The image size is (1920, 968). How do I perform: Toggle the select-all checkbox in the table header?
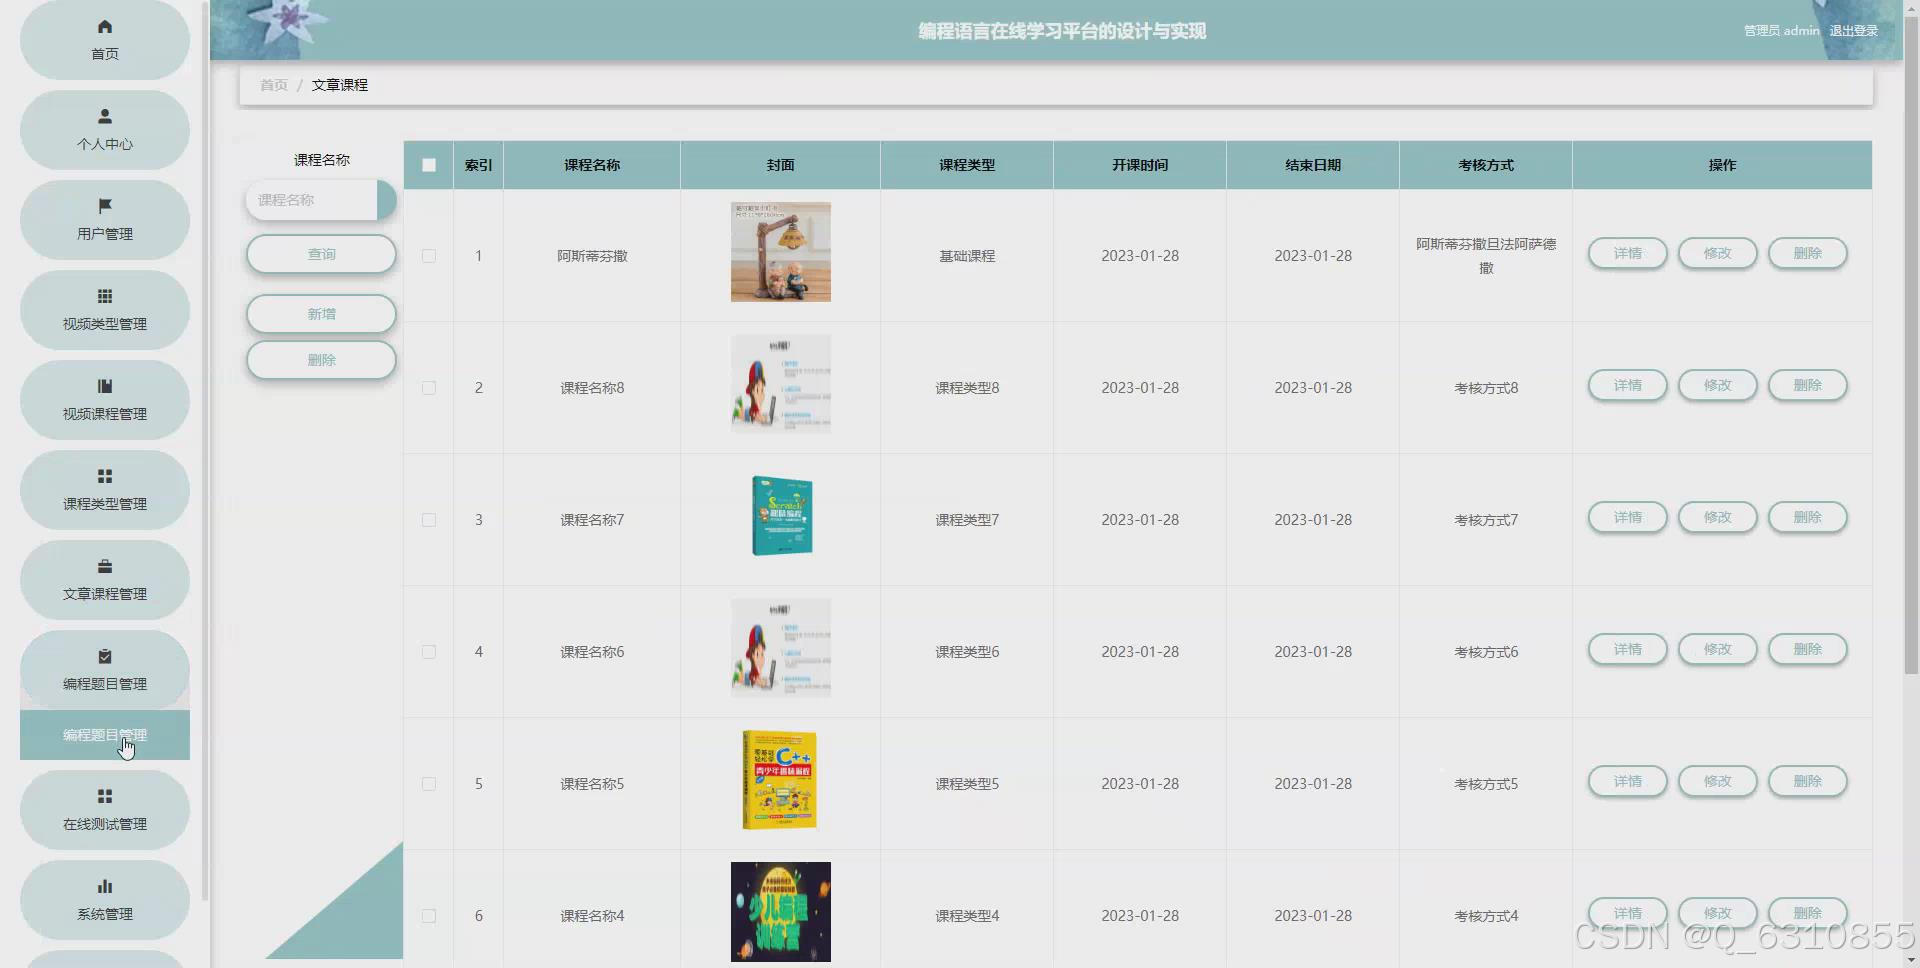[429, 165]
